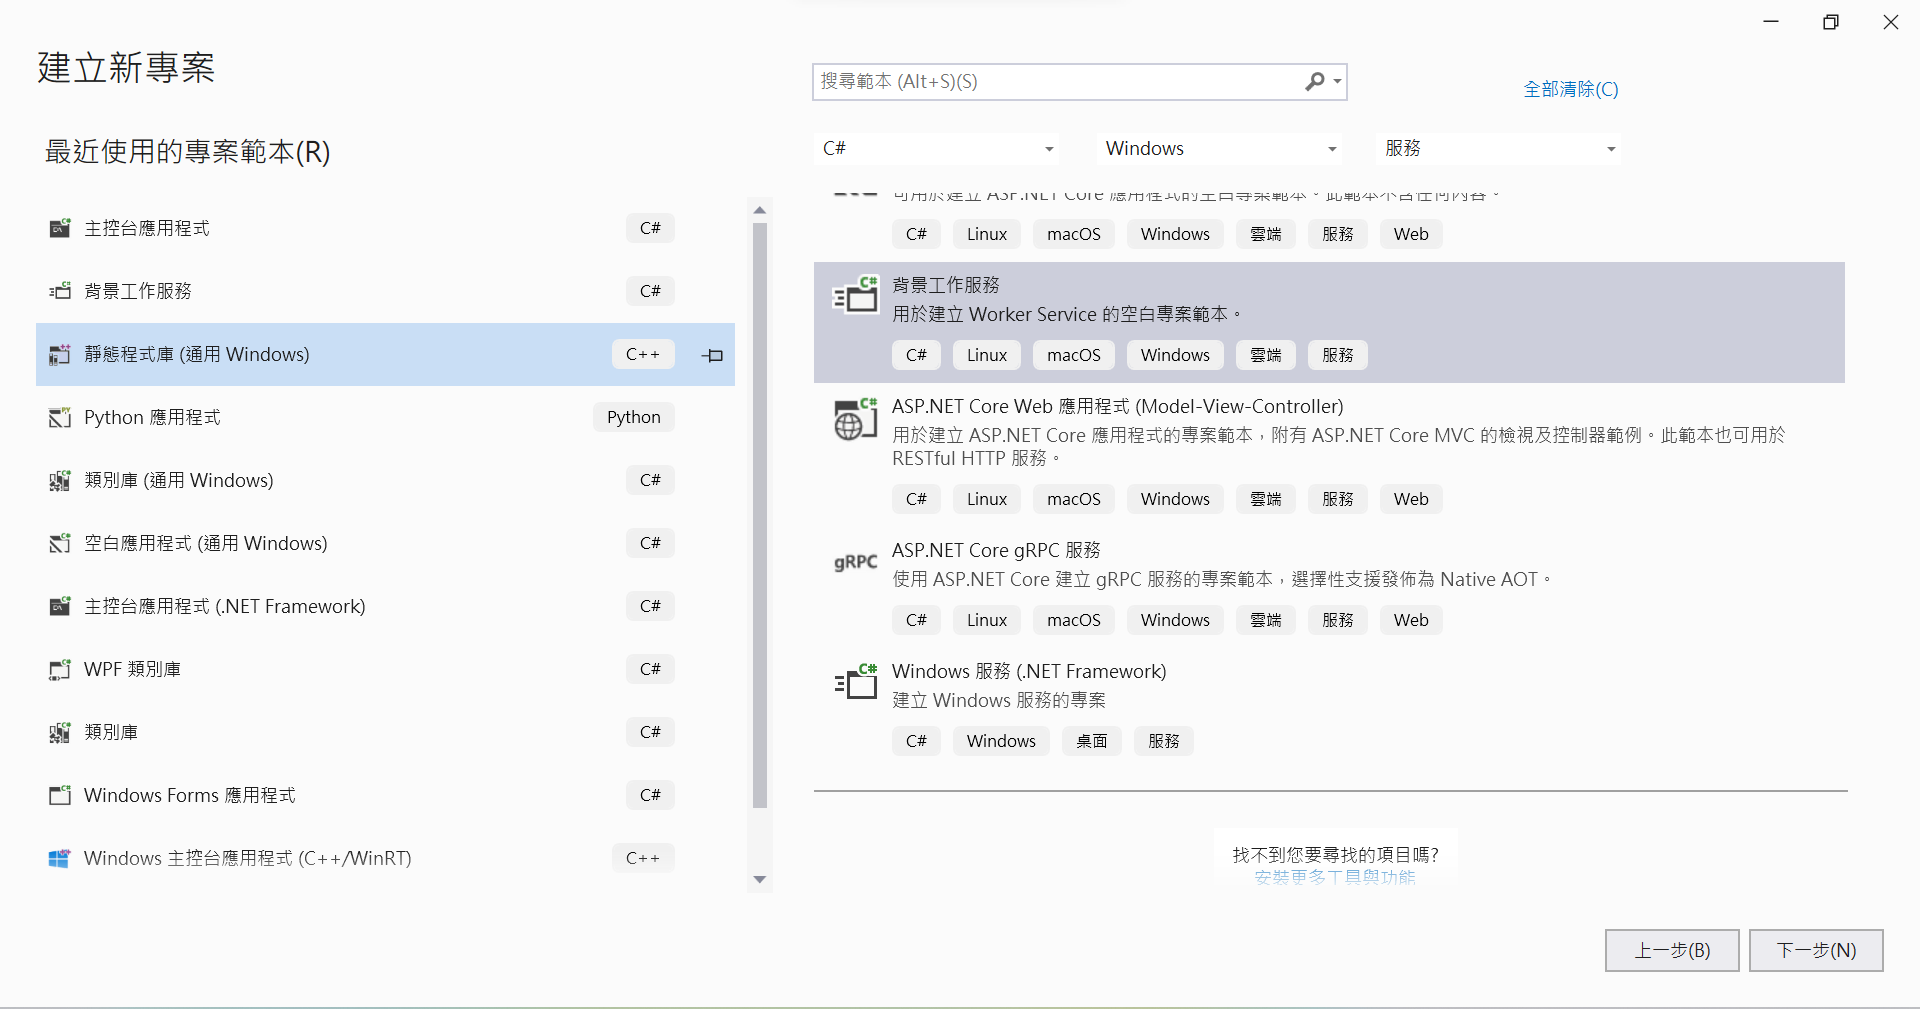Click the 下一步(N) button

pos(1816,950)
